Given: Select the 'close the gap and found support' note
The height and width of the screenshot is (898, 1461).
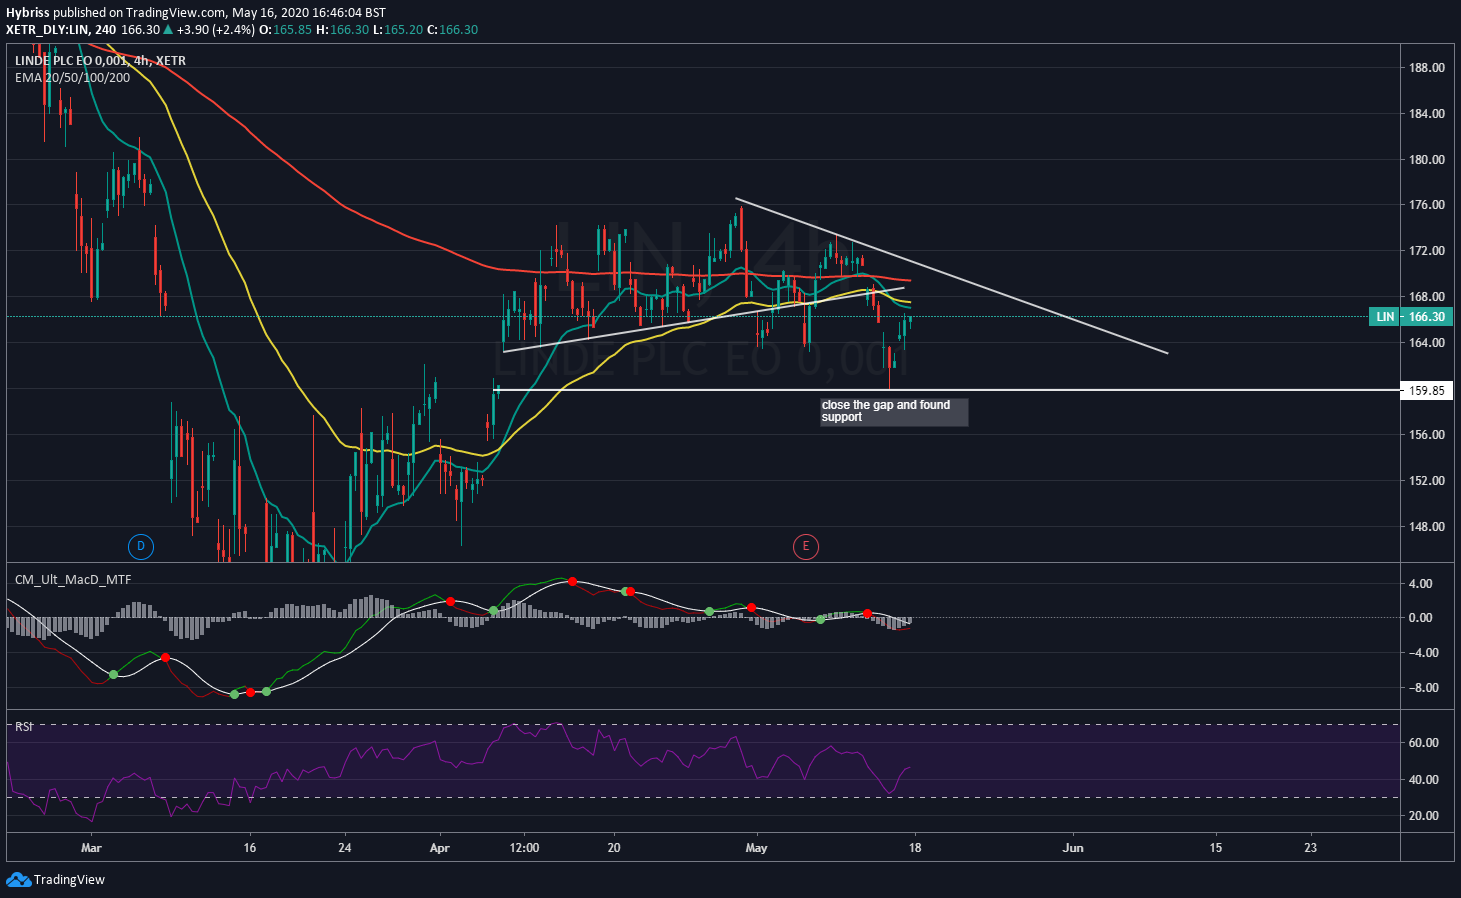Looking at the screenshot, I should click(x=893, y=412).
